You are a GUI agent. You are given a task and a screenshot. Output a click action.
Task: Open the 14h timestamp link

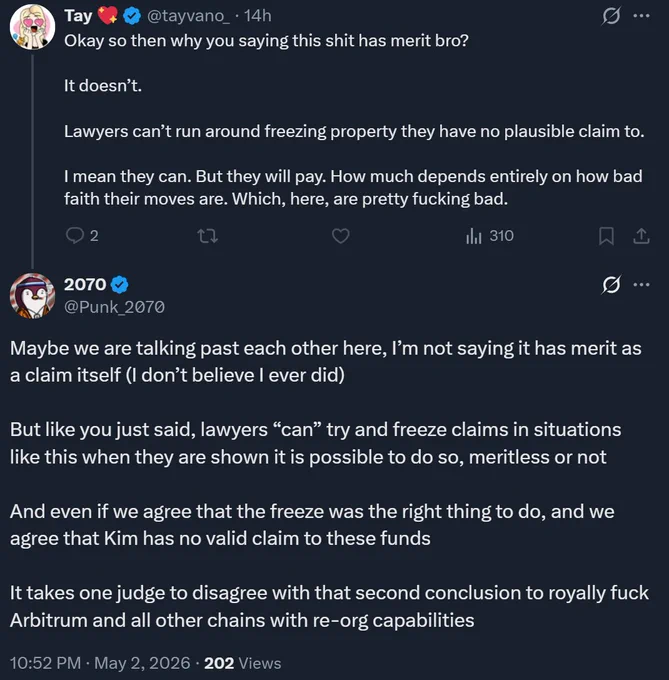[x=258, y=16]
